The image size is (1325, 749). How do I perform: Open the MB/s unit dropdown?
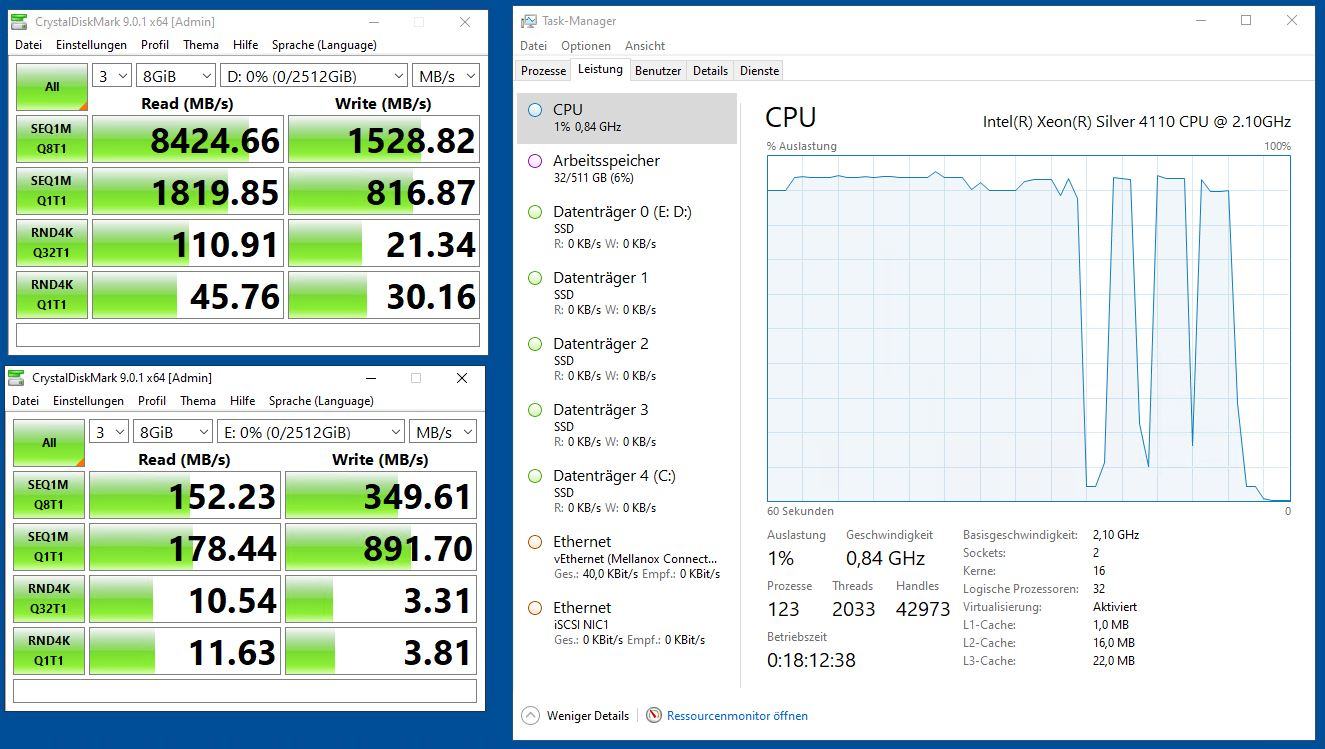[446, 75]
